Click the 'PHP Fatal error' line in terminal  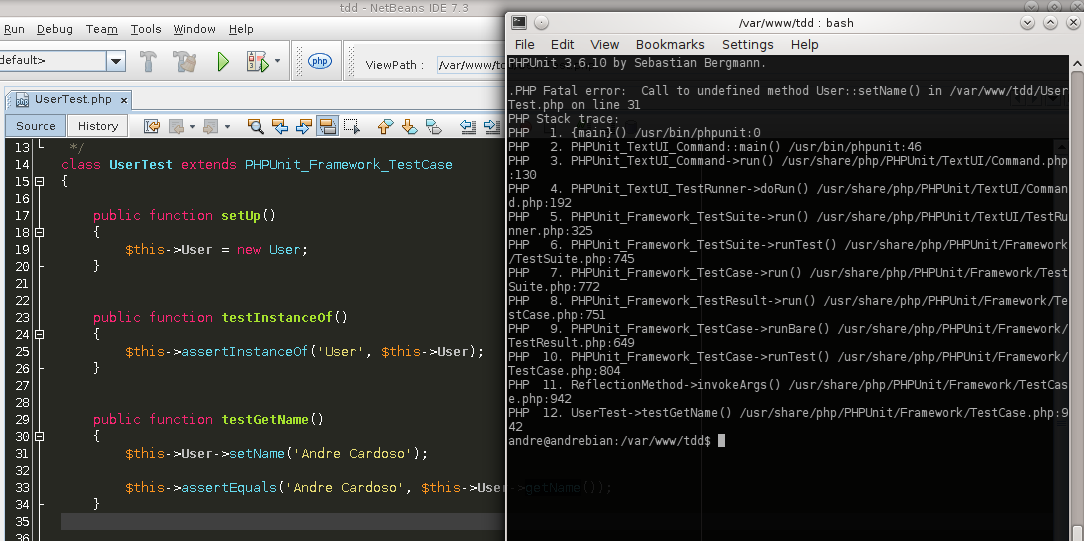[787, 91]
